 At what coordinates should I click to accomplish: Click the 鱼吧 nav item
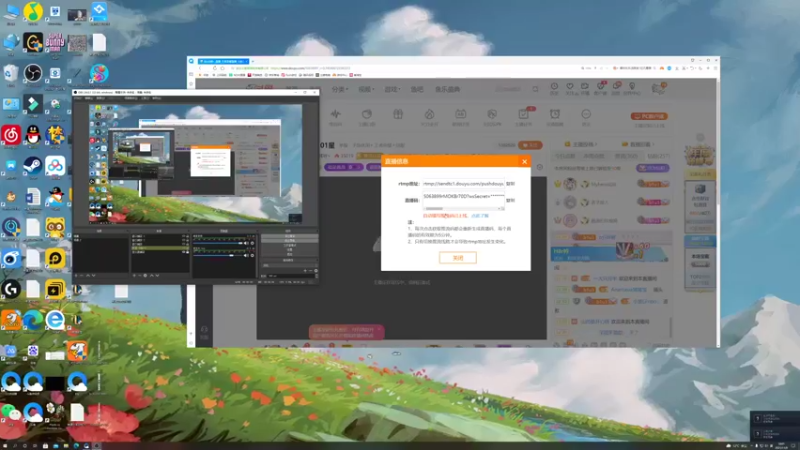417,89
